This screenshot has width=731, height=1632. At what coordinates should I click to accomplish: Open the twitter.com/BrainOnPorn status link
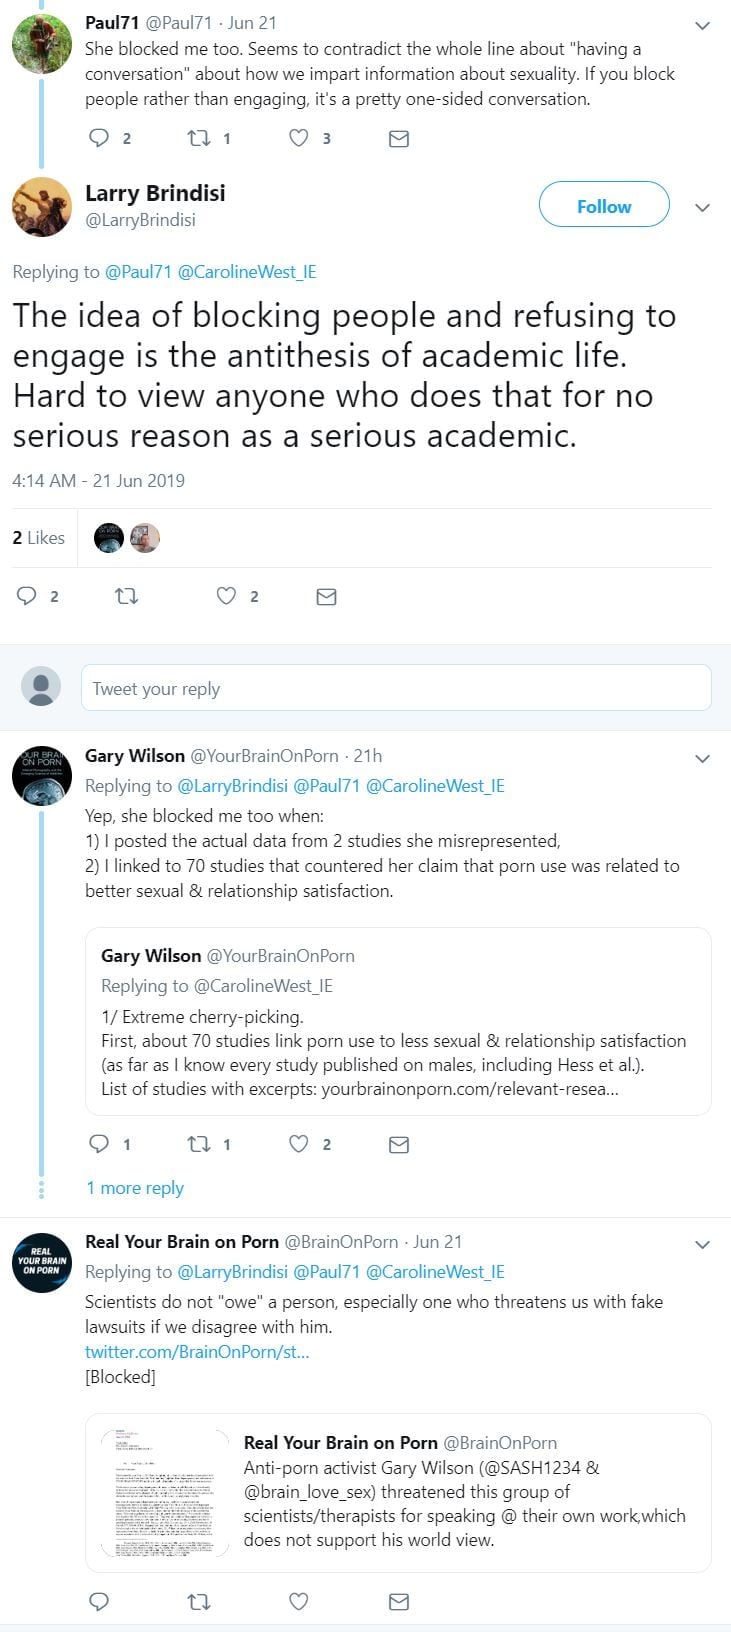point(197,1352)
